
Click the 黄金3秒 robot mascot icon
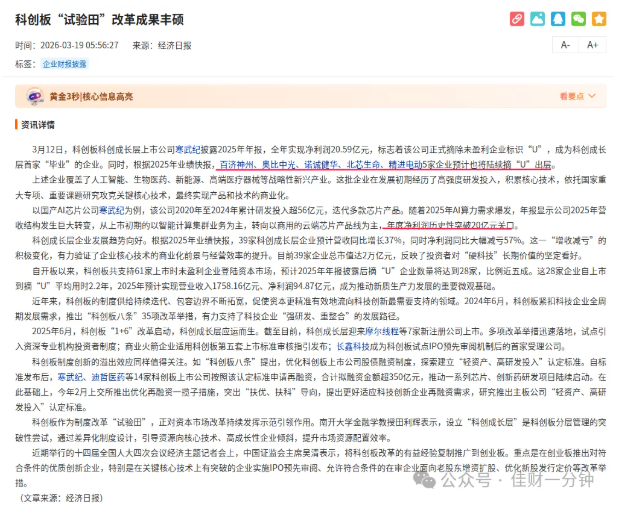(35, 96)
